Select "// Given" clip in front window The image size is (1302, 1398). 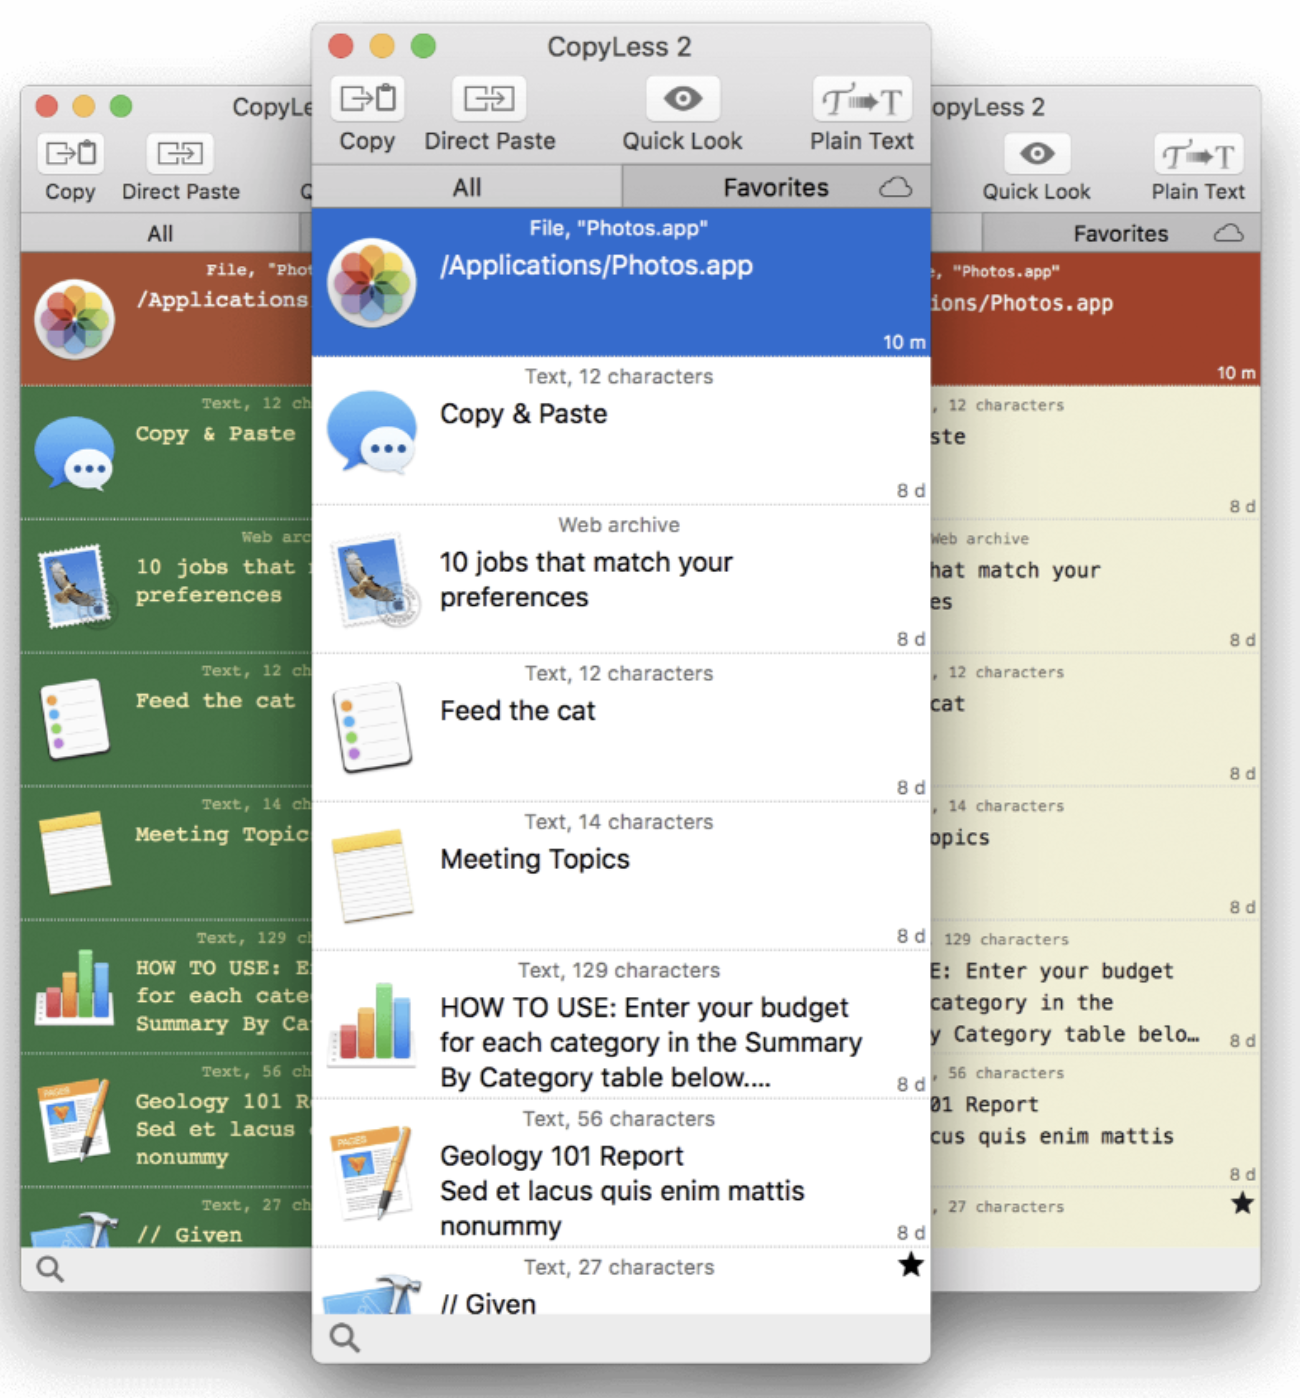pos(621,1281)
